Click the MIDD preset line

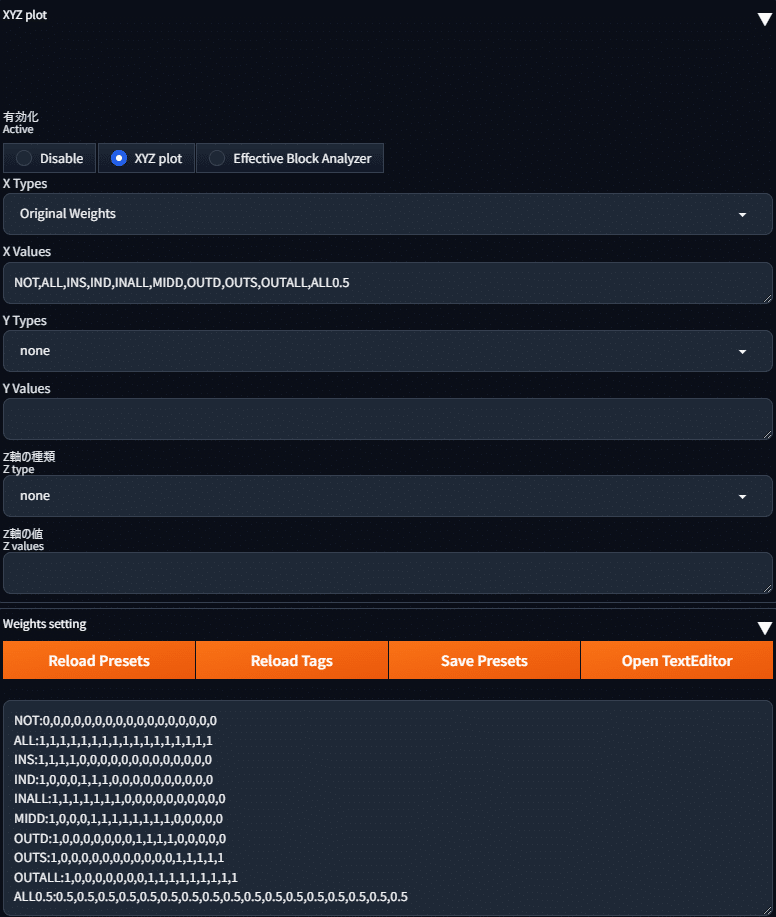tap(118, 819)
